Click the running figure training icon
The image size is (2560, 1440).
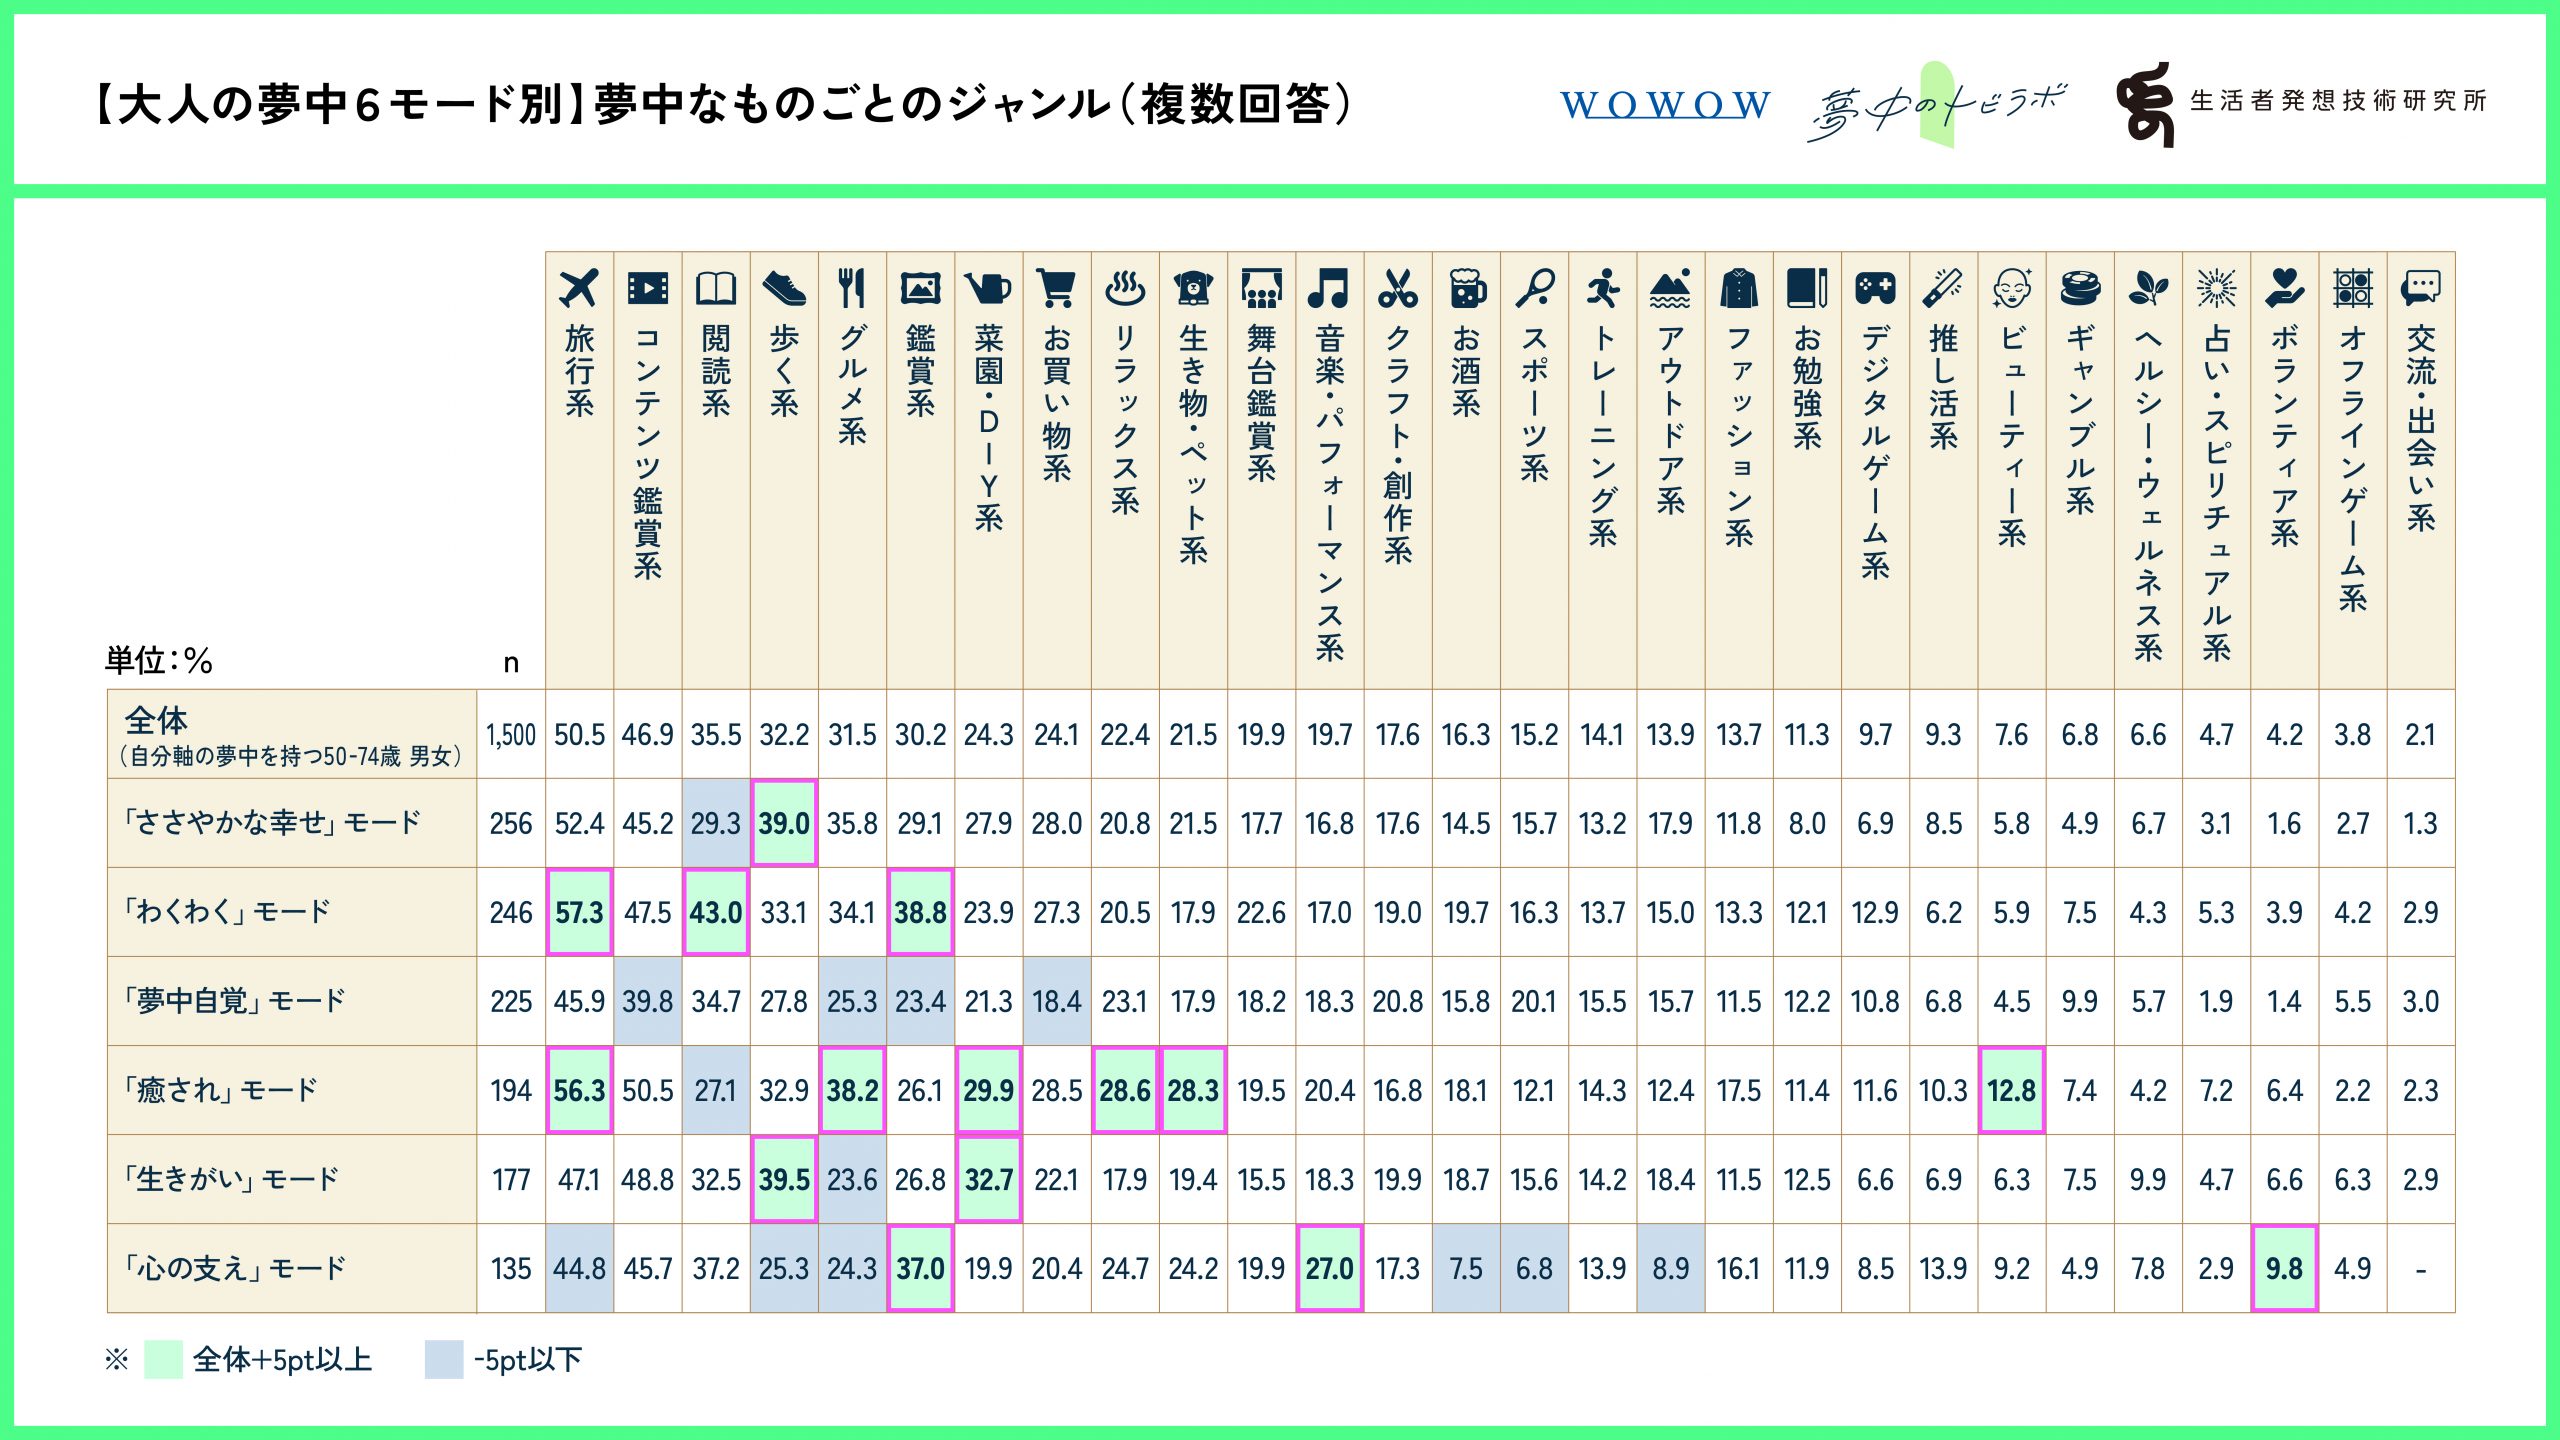coord(1602,288)
